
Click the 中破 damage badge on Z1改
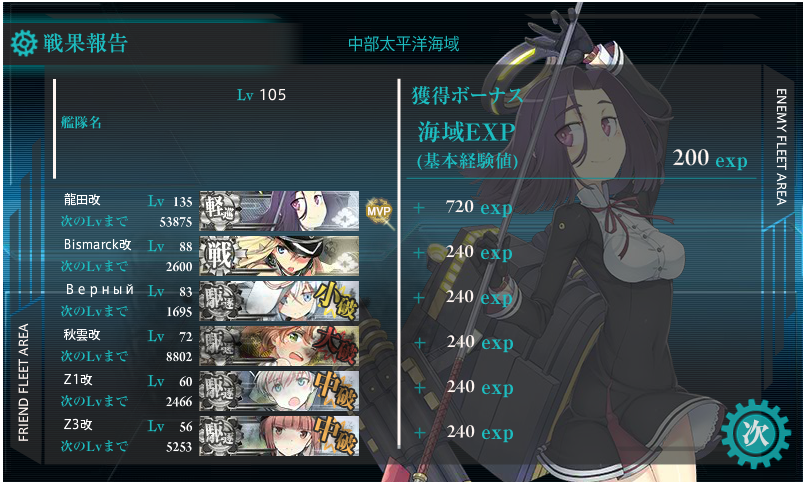[x=337, y=391]
